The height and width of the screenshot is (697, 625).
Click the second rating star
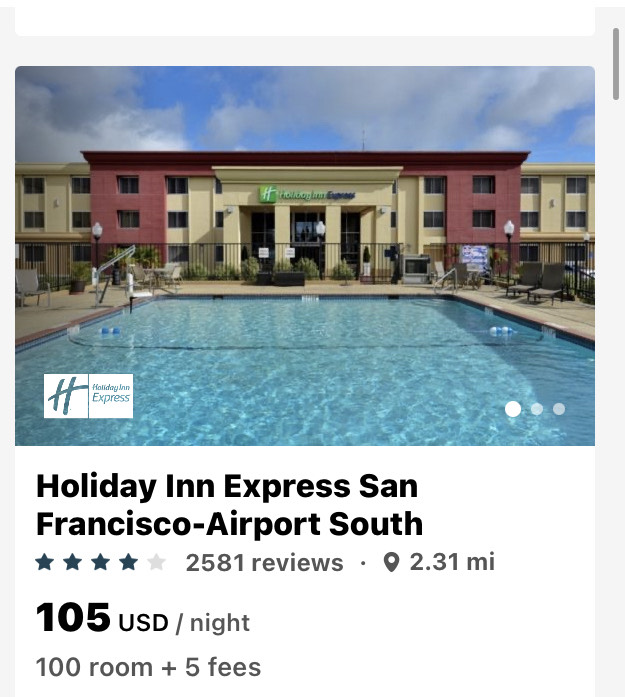point(72,562)
